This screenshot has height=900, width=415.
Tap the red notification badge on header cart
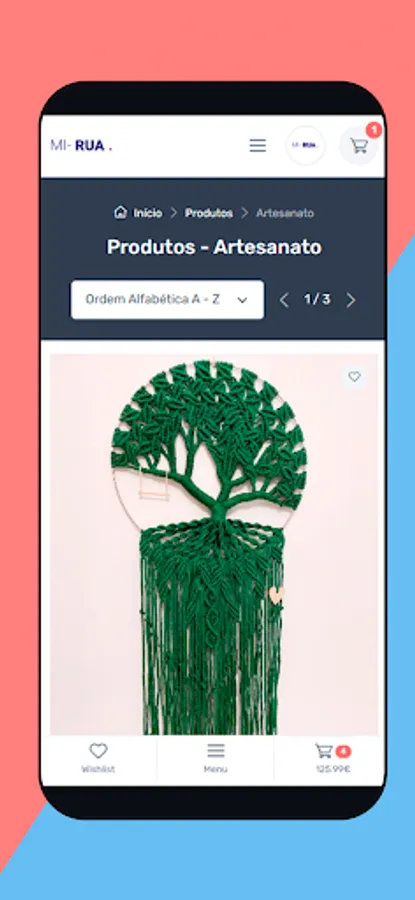pos(374,130)
